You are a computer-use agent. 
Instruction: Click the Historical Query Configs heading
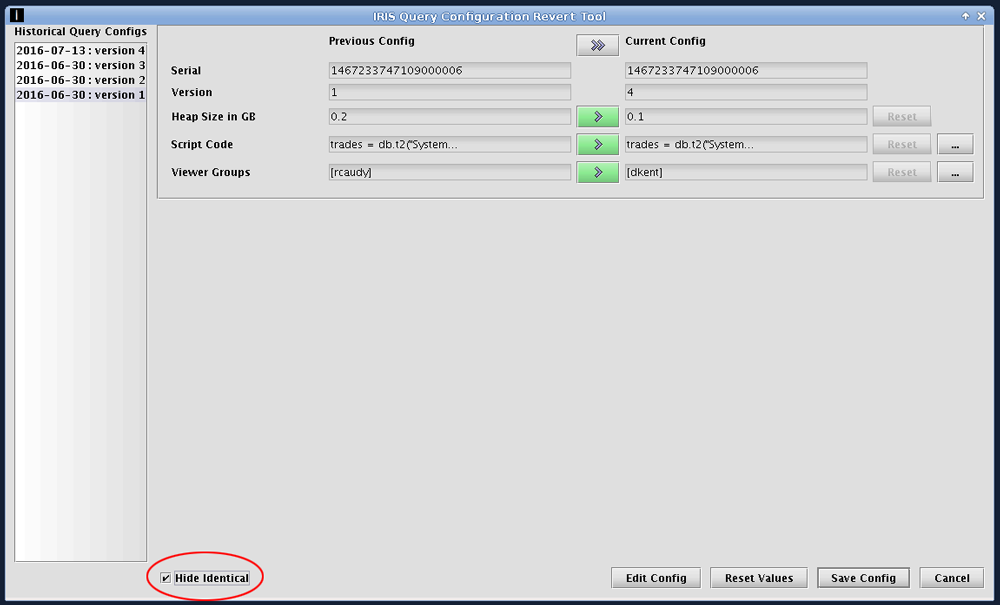pyautogui.click(x=80, y=31)
